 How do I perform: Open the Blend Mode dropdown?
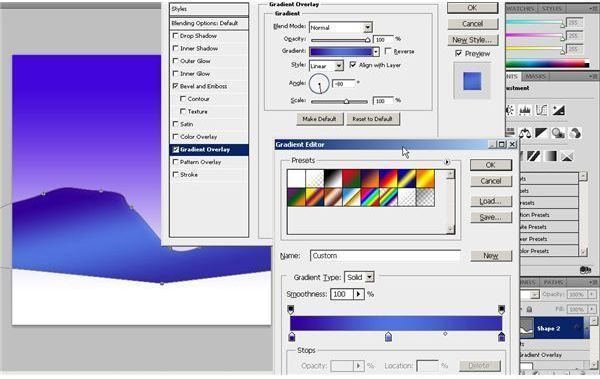click(x=341, y=27)
